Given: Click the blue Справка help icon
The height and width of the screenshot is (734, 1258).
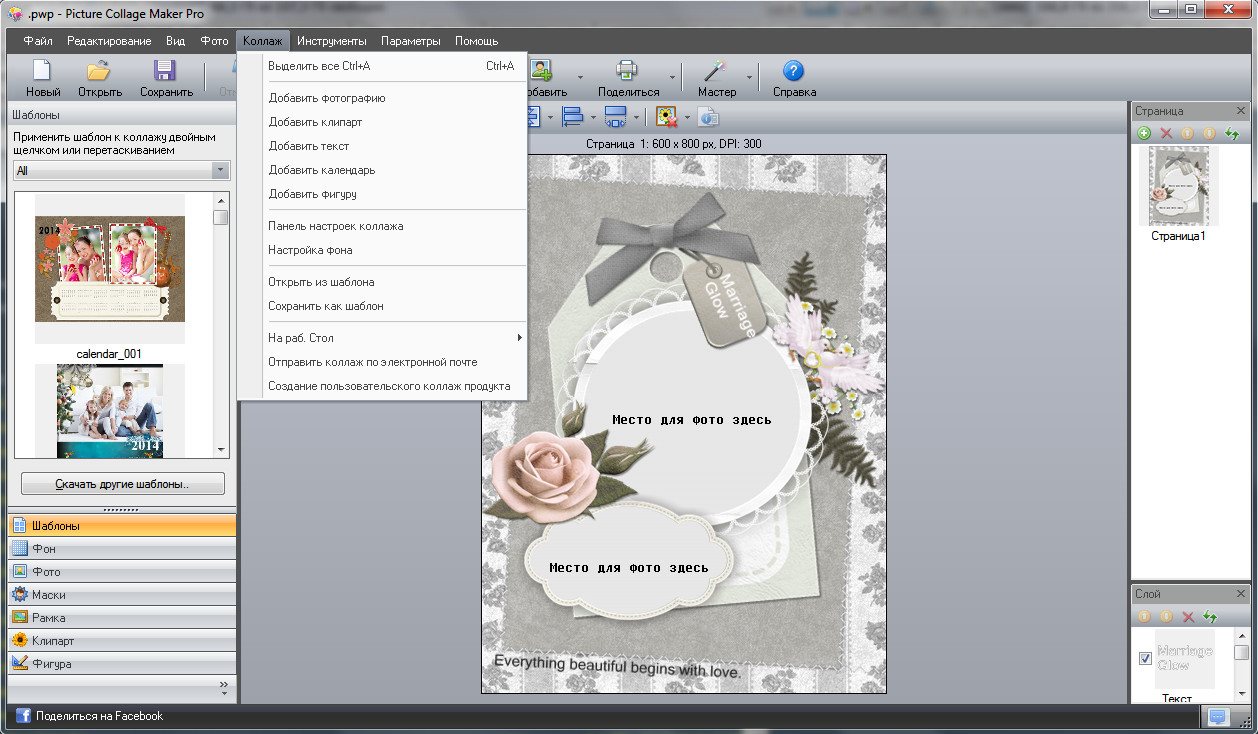Looking at the screenshot, I should coord(793,72).
